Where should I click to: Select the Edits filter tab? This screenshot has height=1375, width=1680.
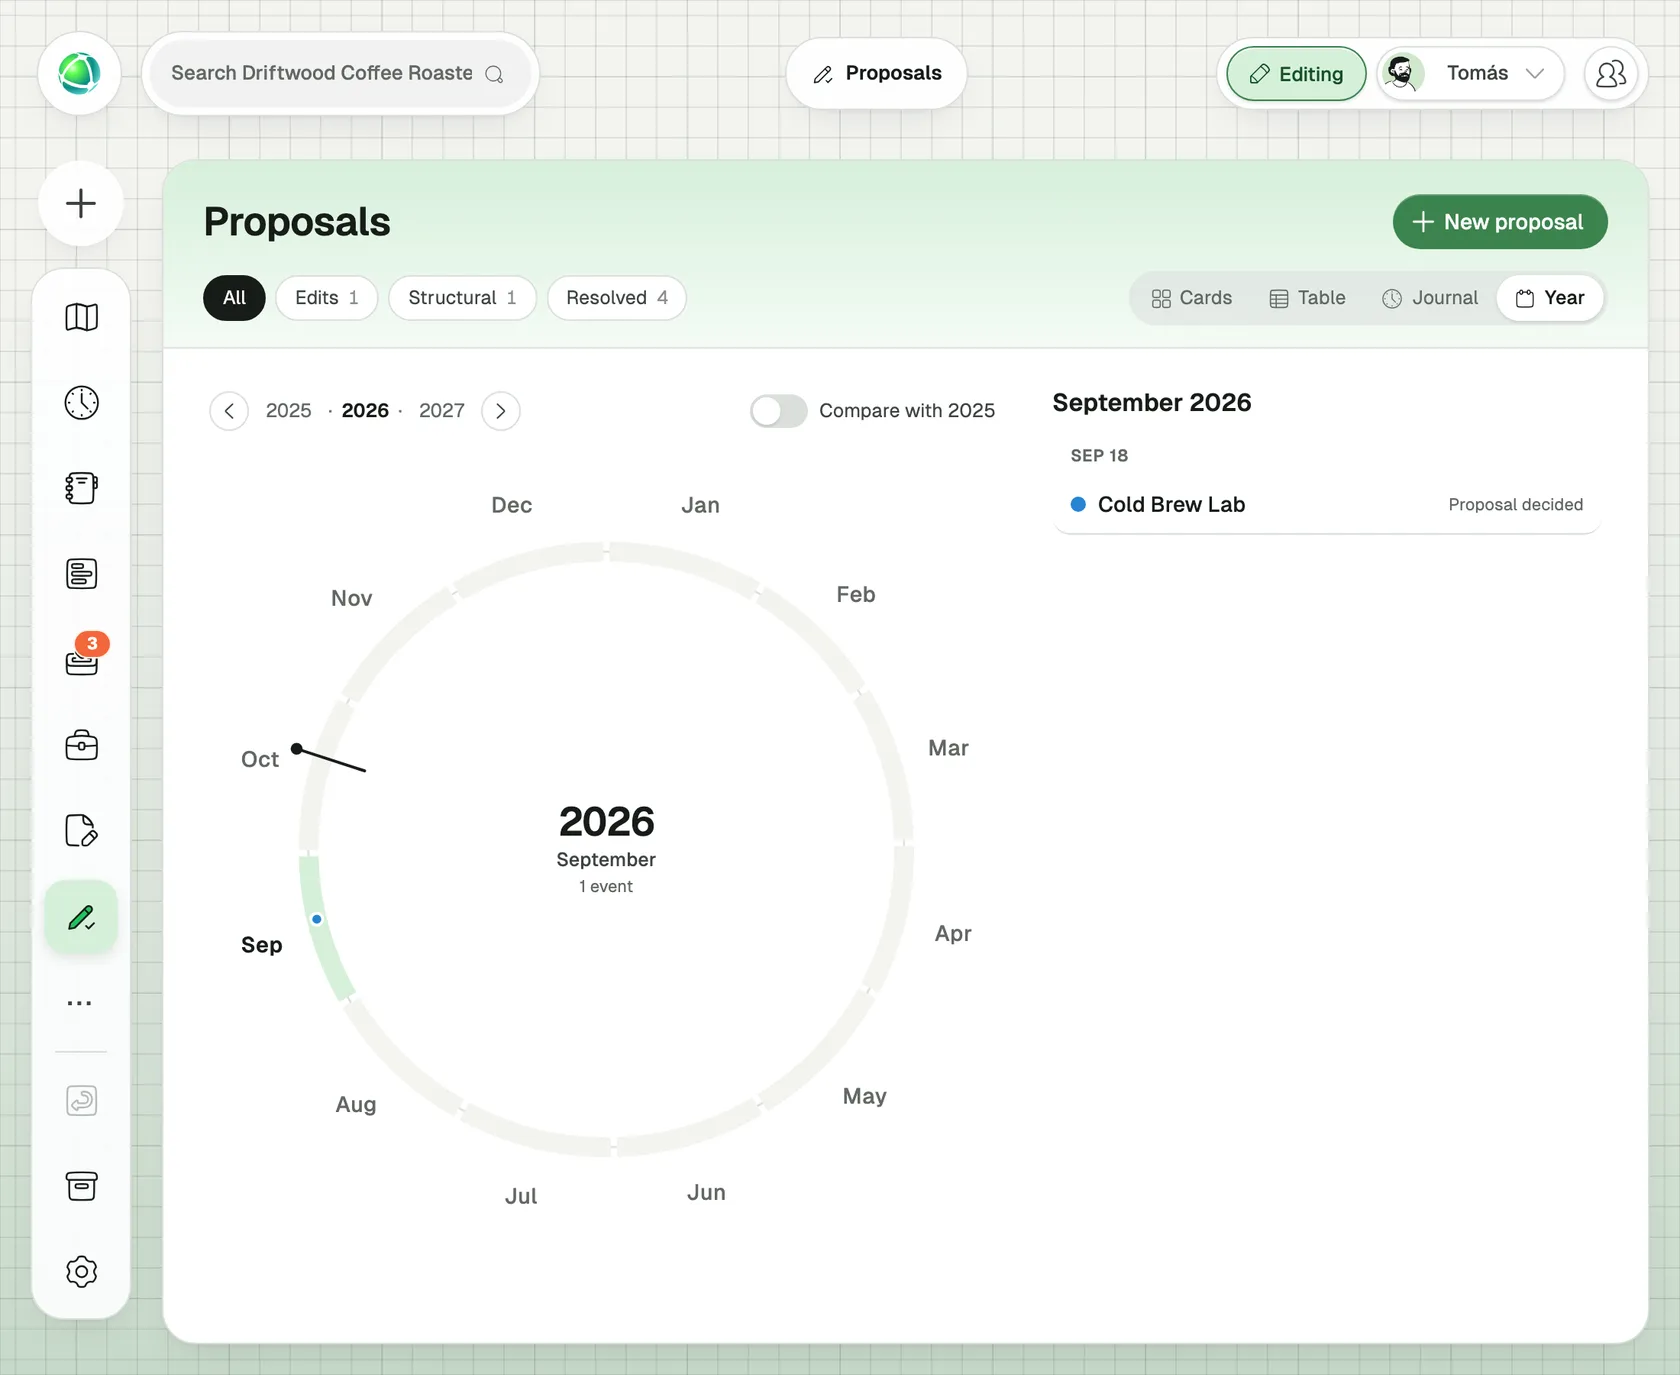[x=327, y=298]
